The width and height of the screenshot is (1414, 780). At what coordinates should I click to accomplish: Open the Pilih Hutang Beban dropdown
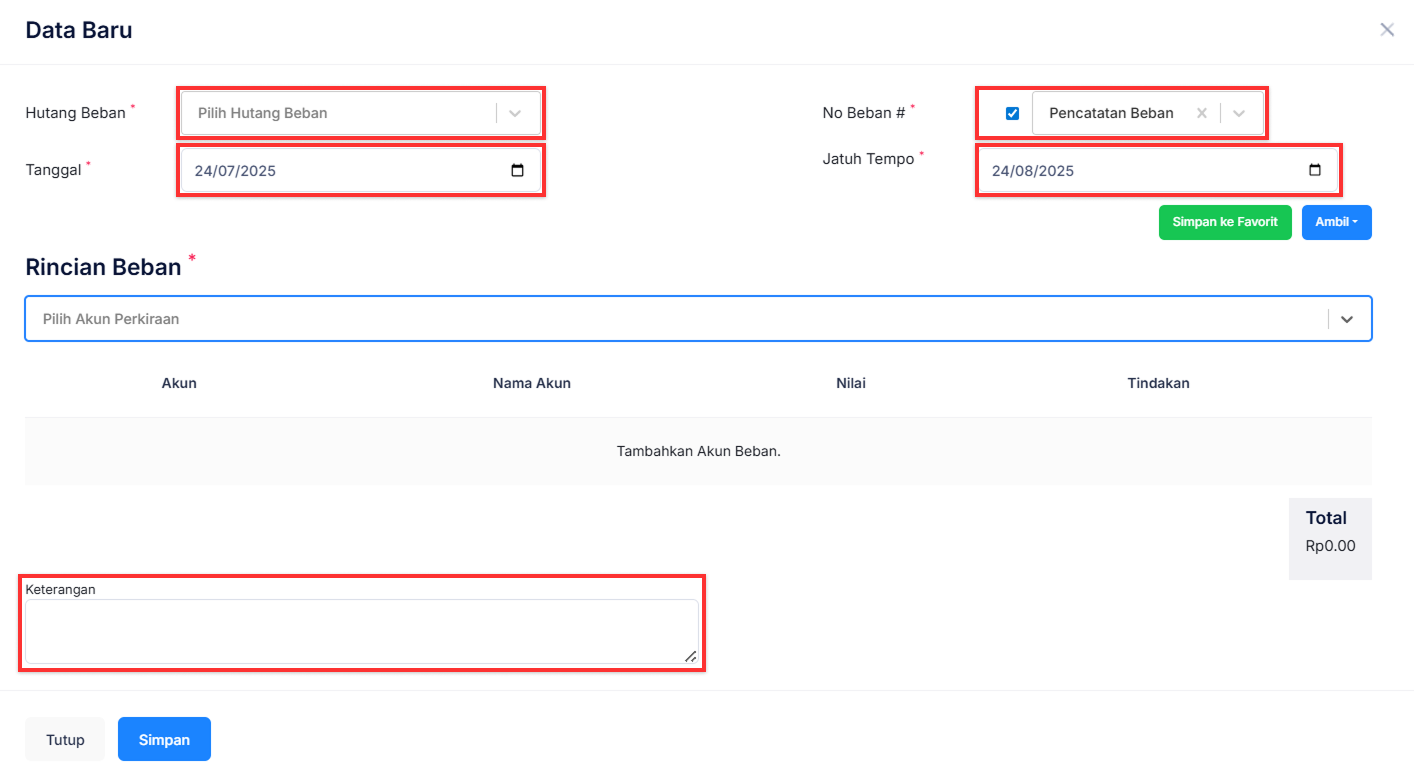(340, 113)
